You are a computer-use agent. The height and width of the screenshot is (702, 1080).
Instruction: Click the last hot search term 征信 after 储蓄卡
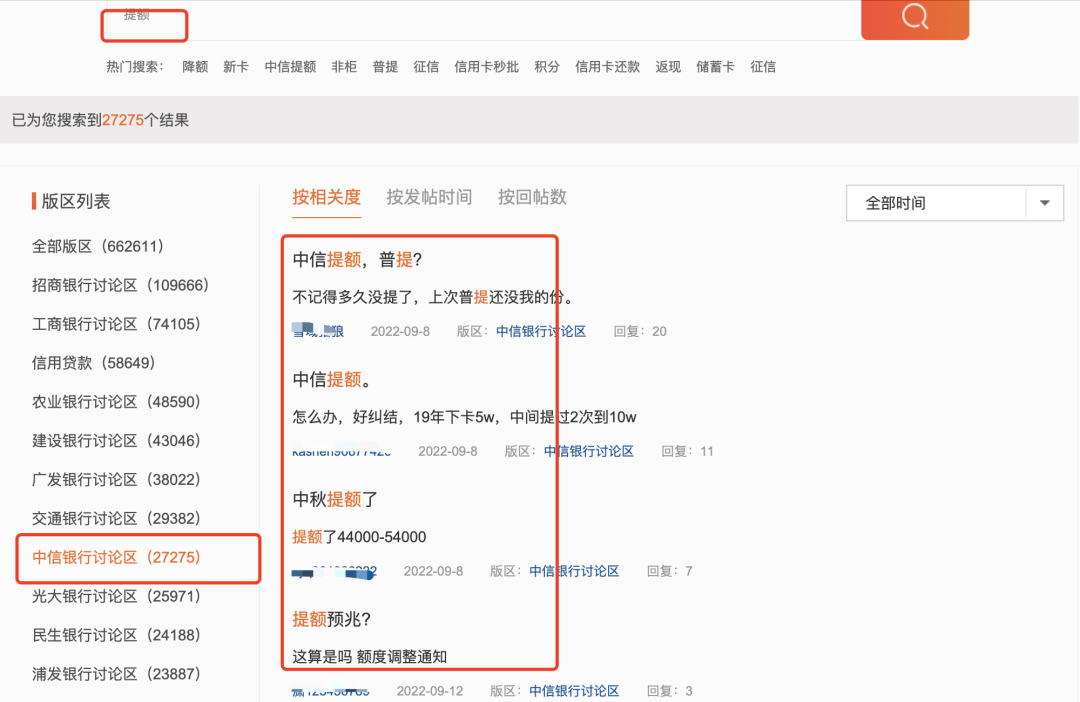click(762, 67)
